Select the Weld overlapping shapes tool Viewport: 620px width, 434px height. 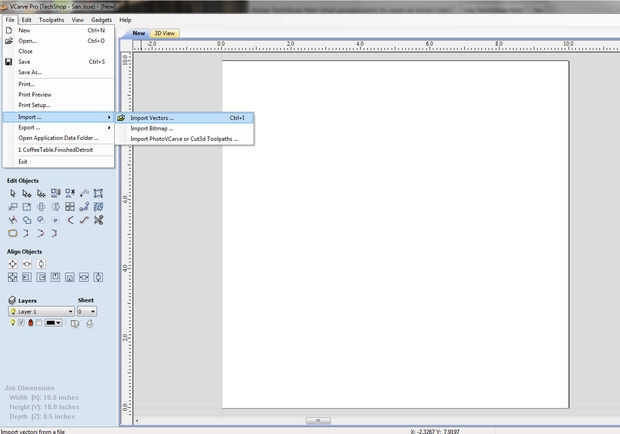point(27,220)
